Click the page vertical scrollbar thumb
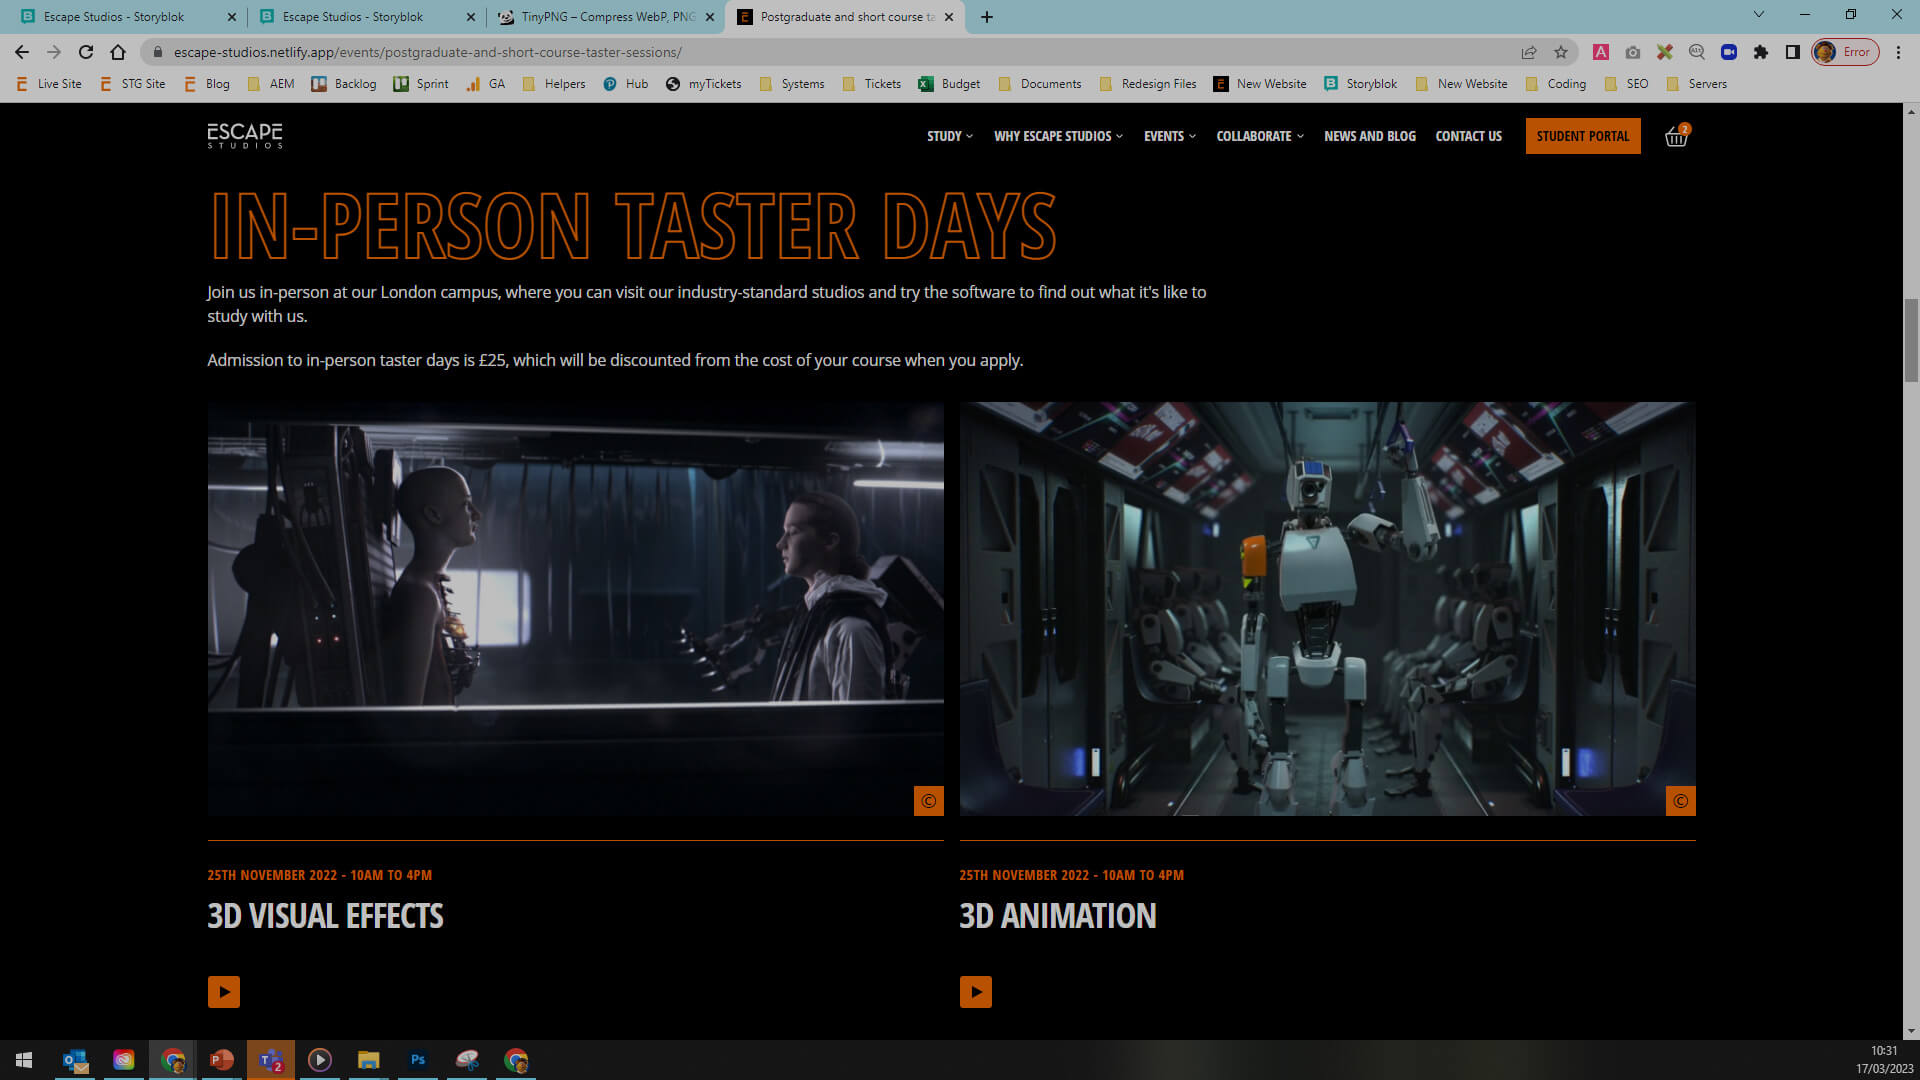 [1911, 340]
